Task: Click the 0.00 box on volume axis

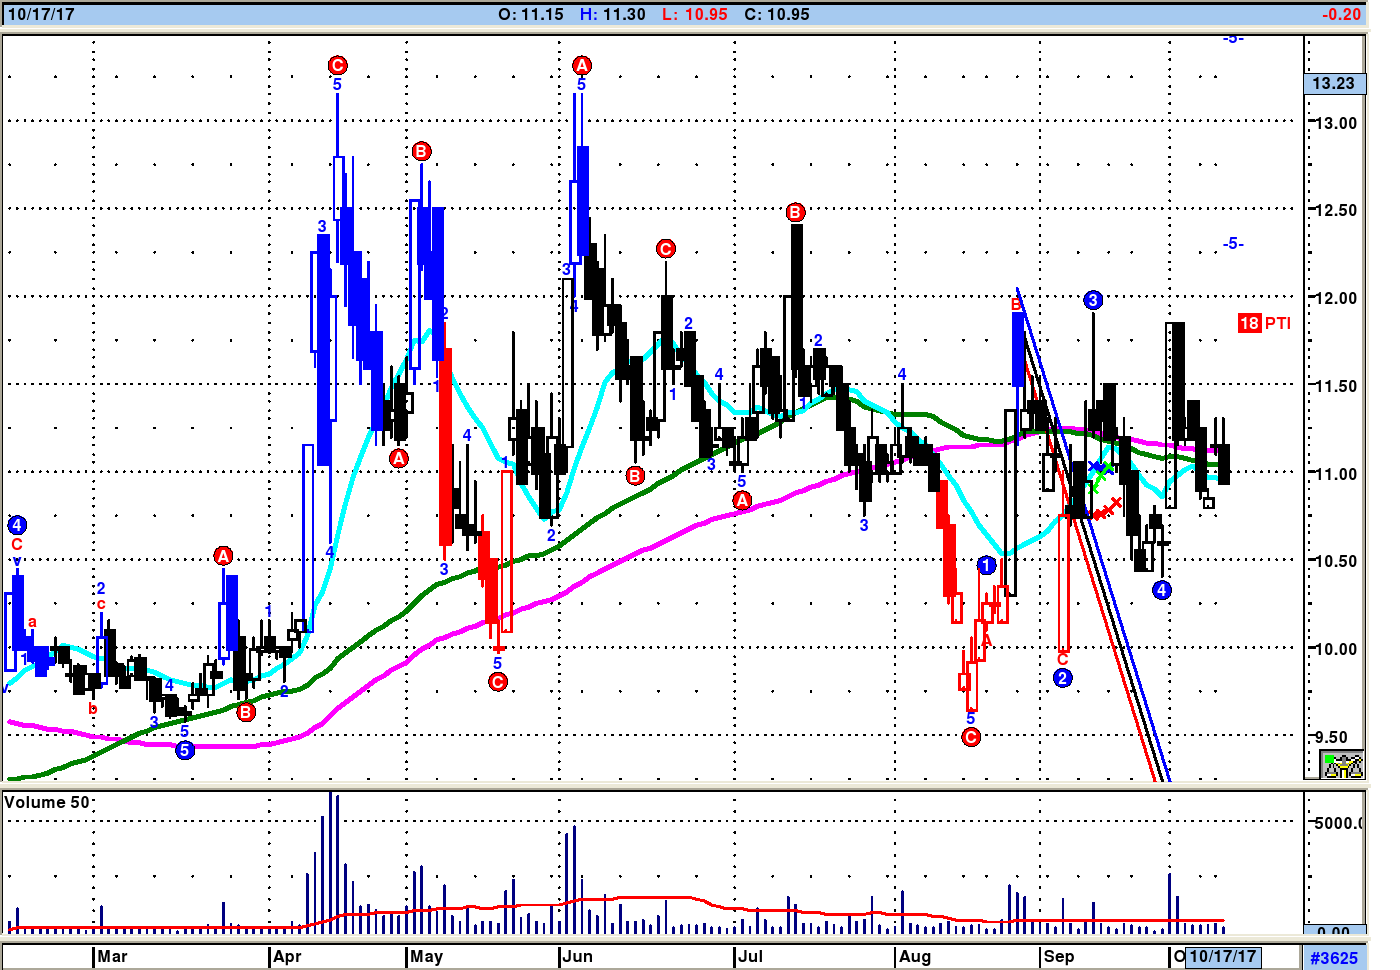Action: (1334, 932)
